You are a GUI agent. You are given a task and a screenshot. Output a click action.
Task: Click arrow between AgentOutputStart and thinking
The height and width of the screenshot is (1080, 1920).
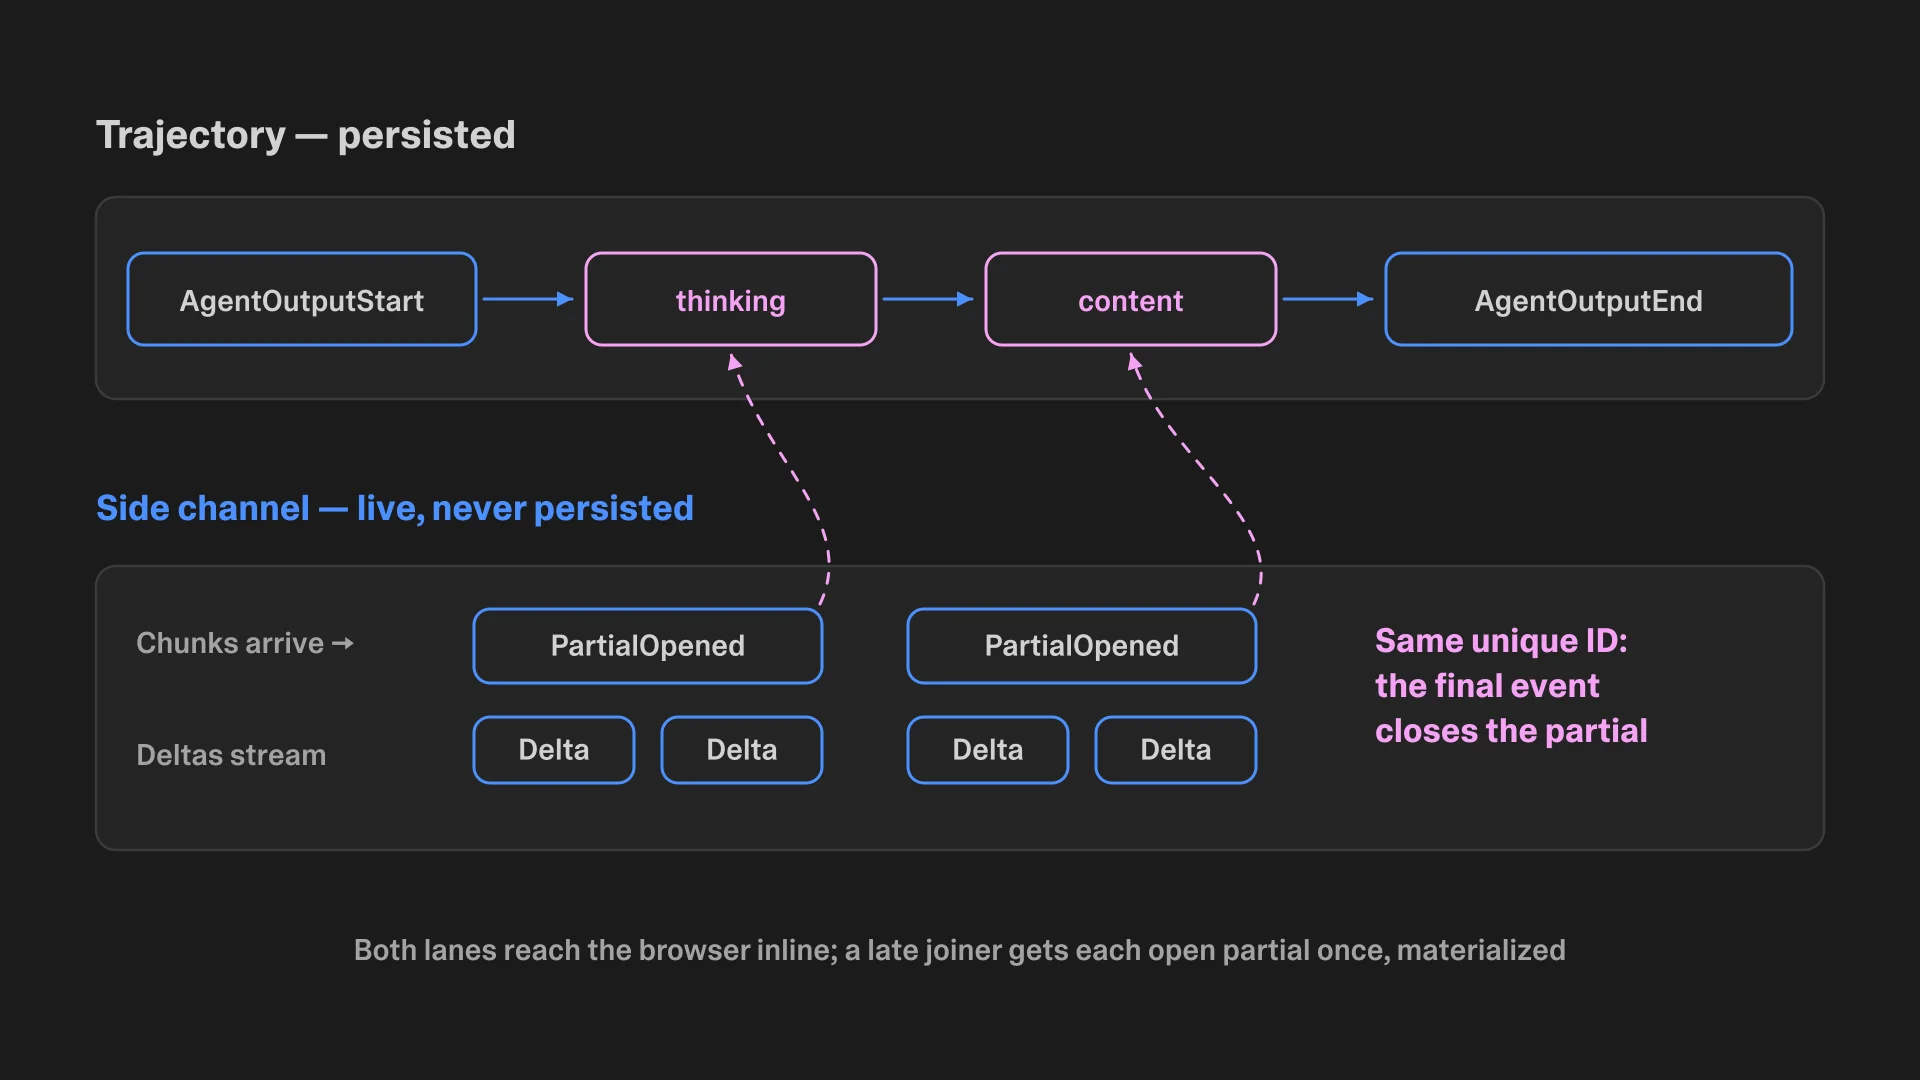tap(528, 299)
